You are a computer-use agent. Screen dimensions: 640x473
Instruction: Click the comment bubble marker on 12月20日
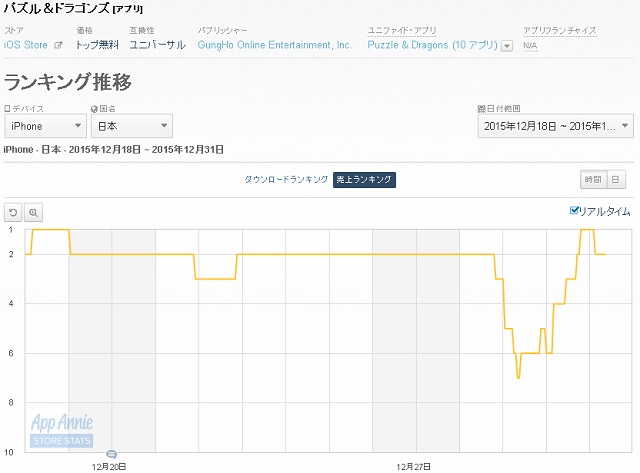(111, 454)
